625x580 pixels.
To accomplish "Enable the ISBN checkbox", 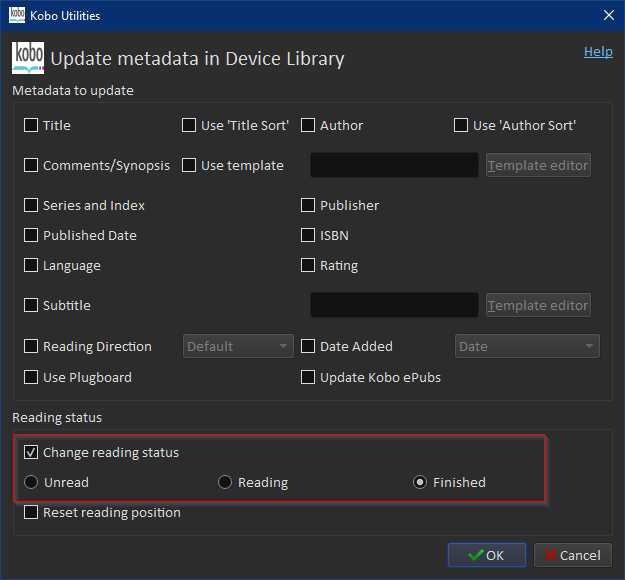I will pos(309,236).
